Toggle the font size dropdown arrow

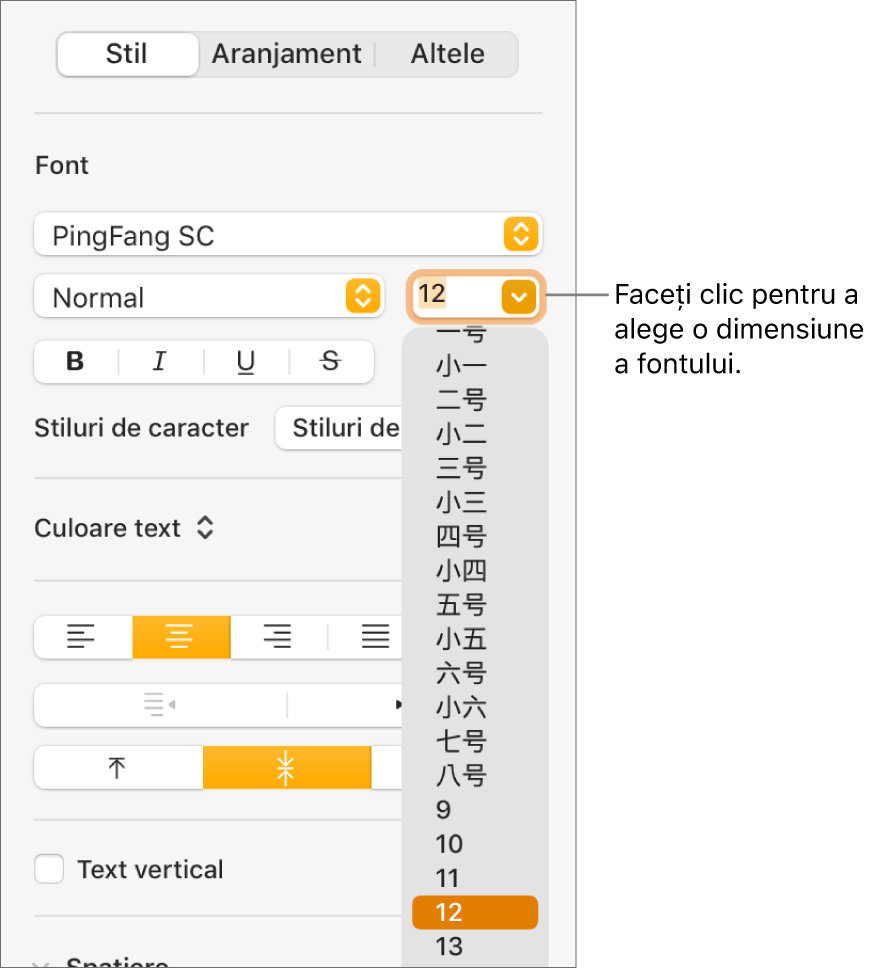(x=519, y=297)
